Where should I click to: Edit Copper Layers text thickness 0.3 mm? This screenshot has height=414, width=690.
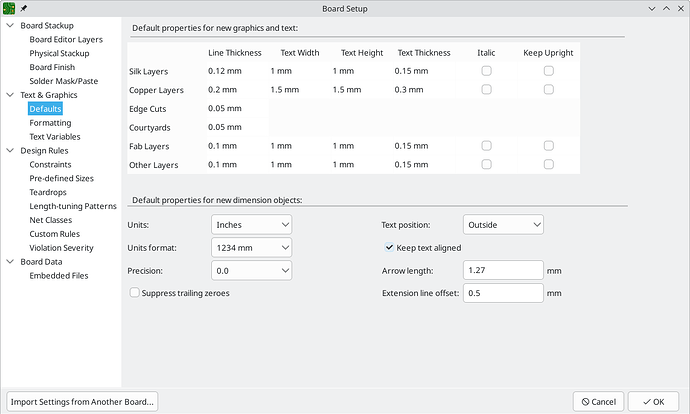click(x=424, y=90)
